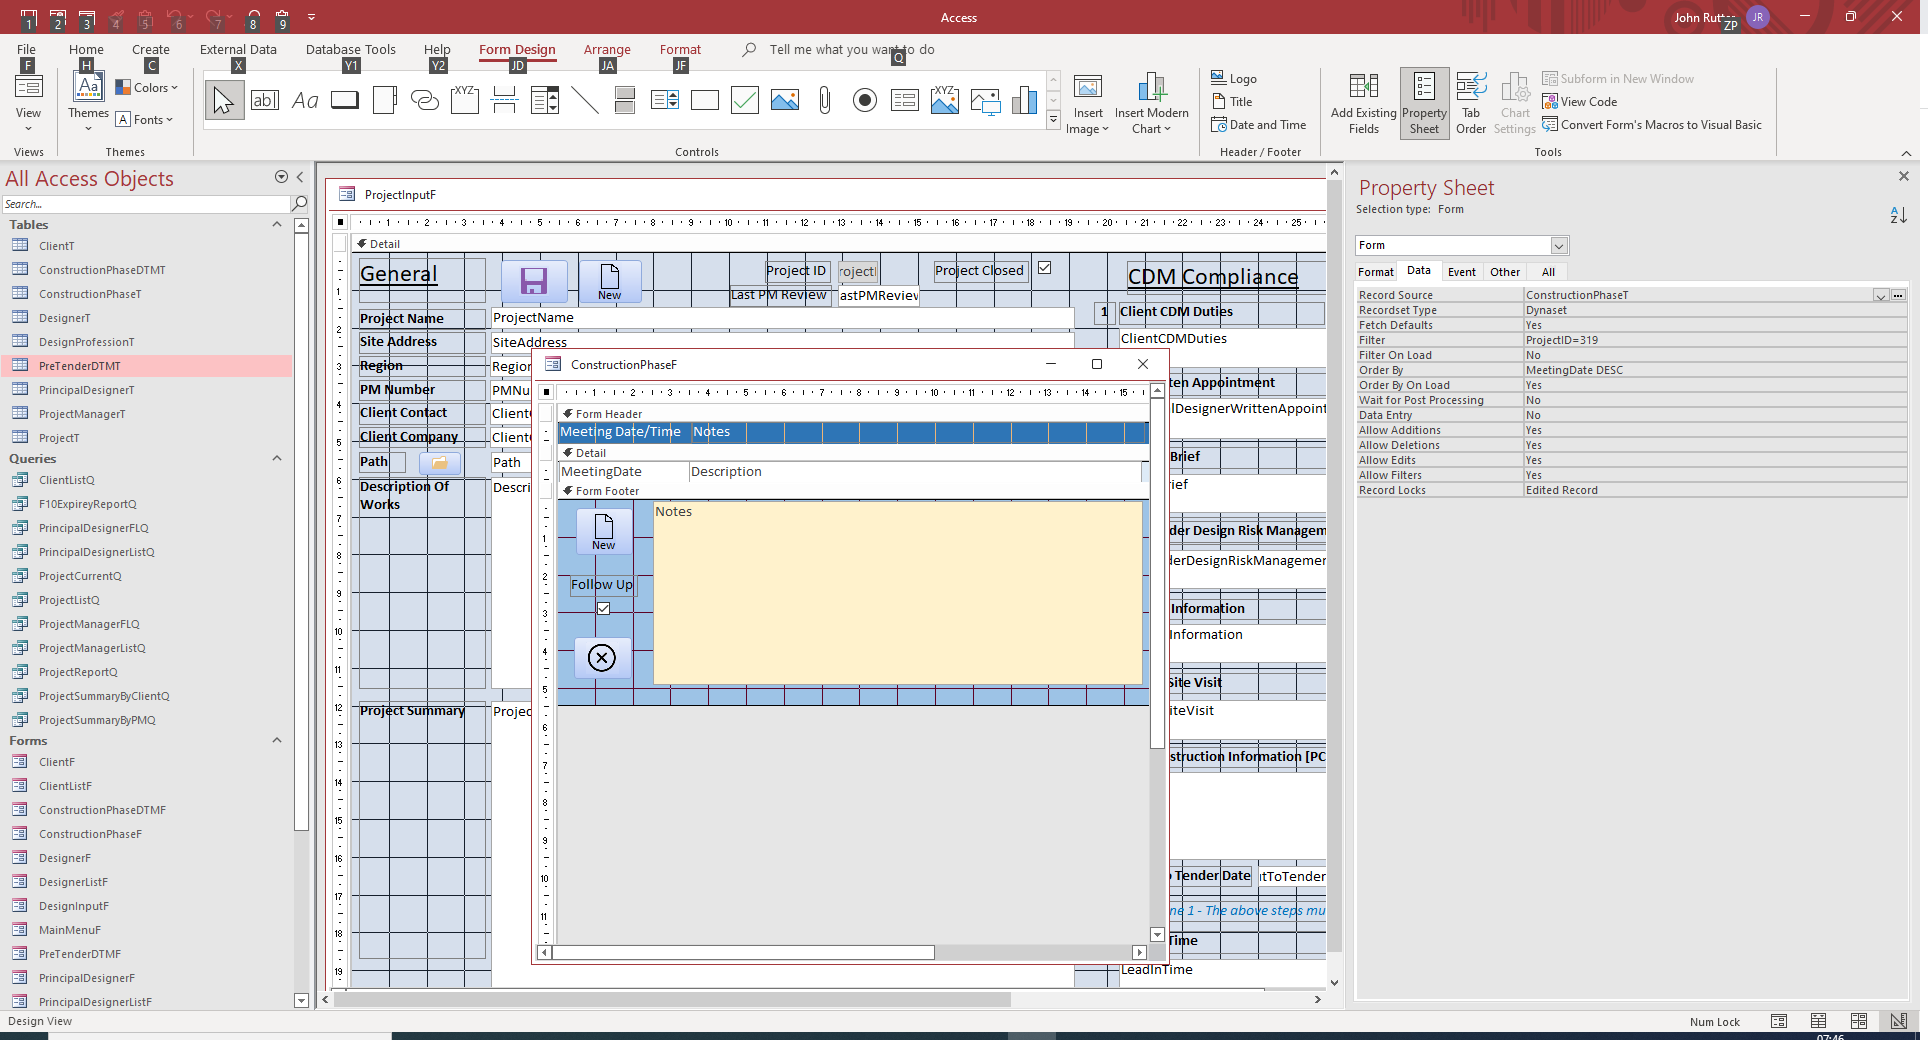Open the Form selector combo box

point(1557,245)
